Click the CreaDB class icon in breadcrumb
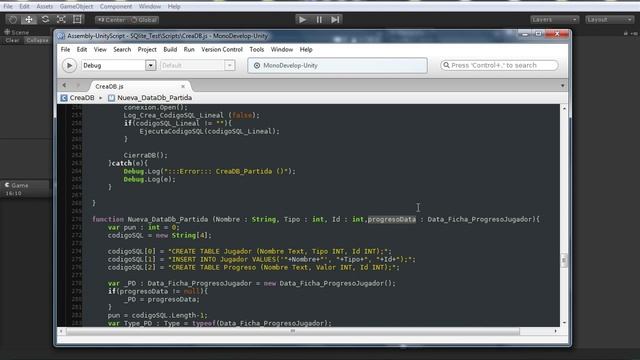Viewport: 640px width, 360px height. point(64,98)
